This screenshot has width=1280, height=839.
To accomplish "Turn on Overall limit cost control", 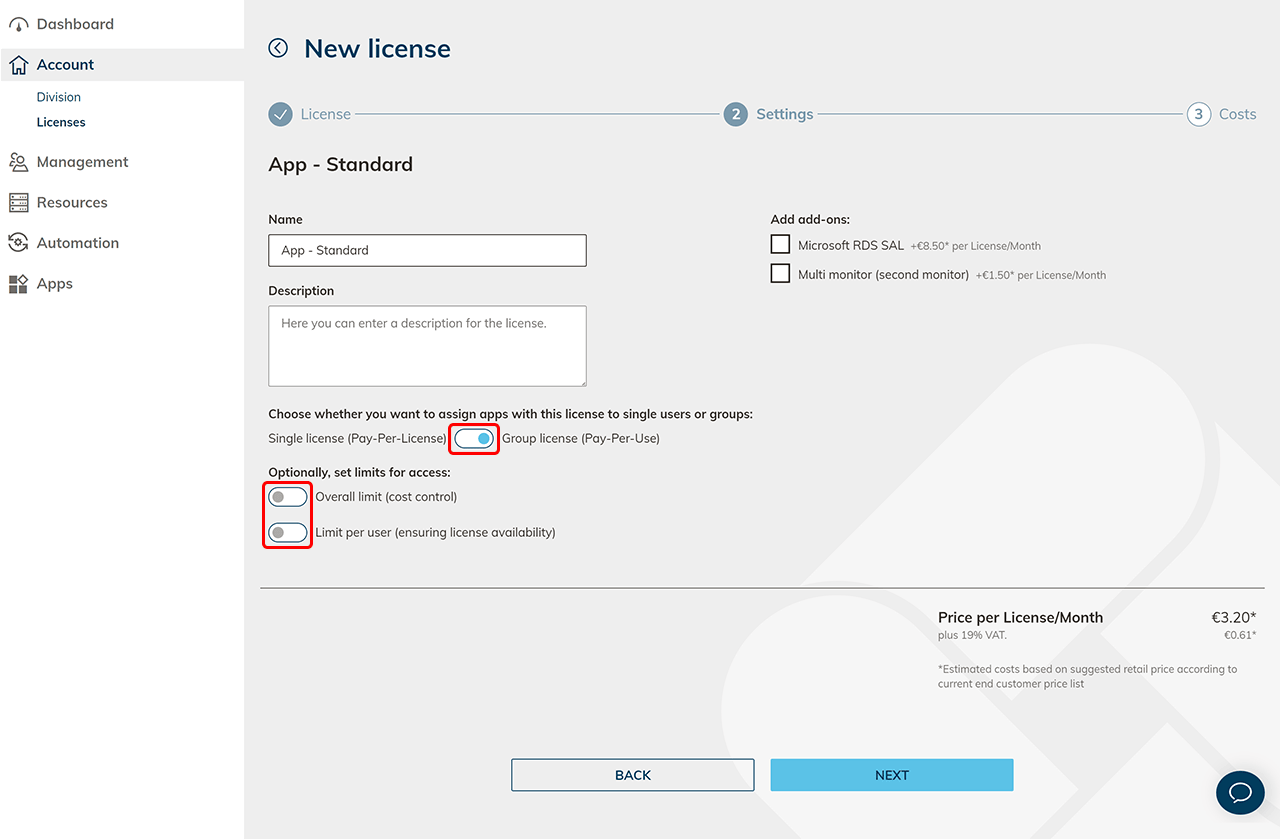I will pyautogui.click(x=288, y=497).
